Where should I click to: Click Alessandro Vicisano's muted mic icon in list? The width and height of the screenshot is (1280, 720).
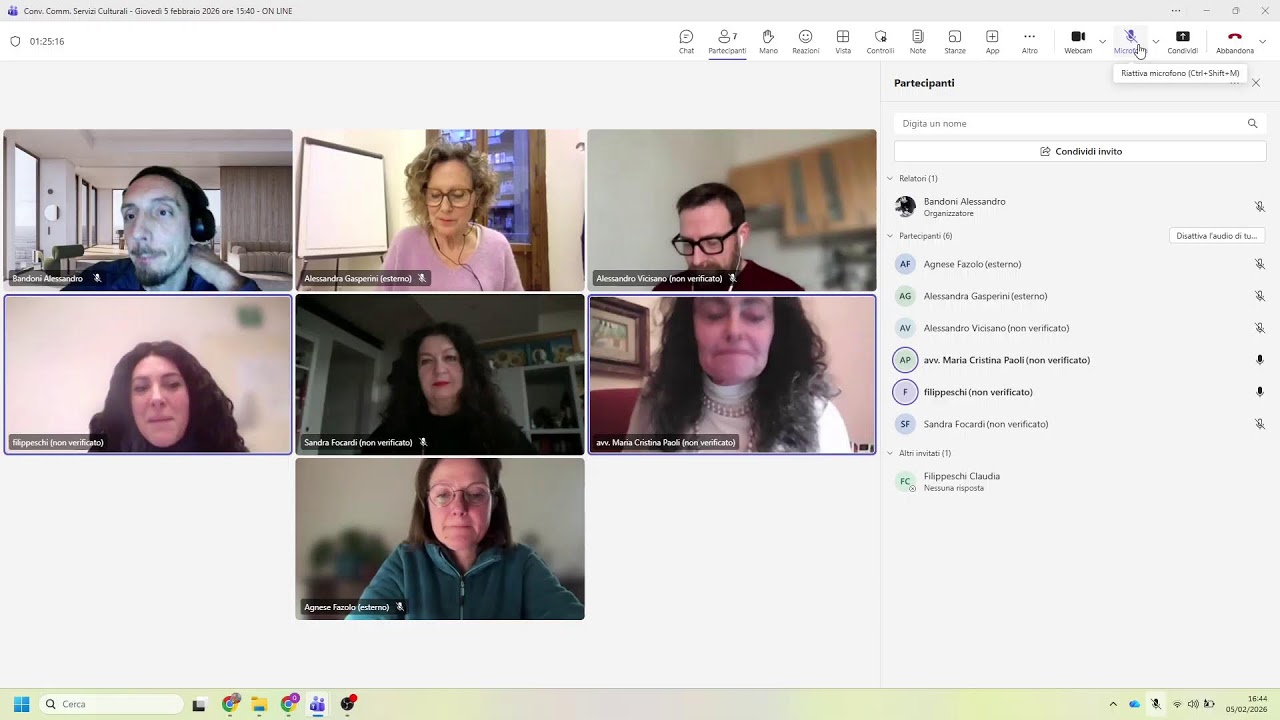[1260, 328]
